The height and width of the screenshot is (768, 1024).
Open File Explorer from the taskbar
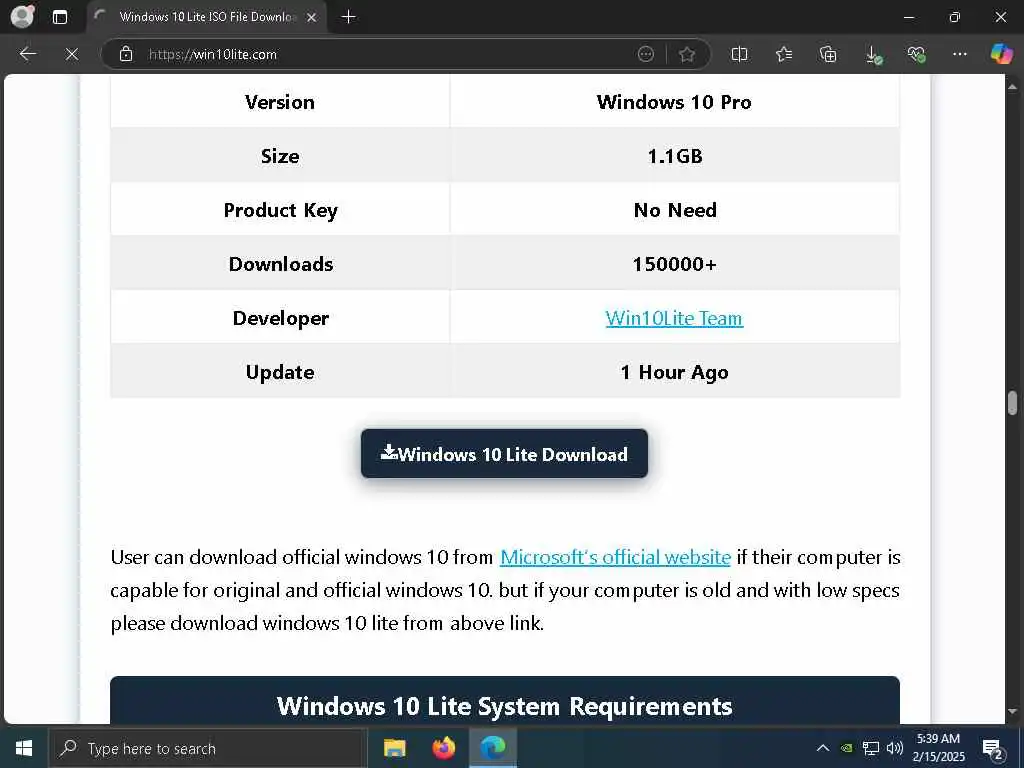(394, 748)
